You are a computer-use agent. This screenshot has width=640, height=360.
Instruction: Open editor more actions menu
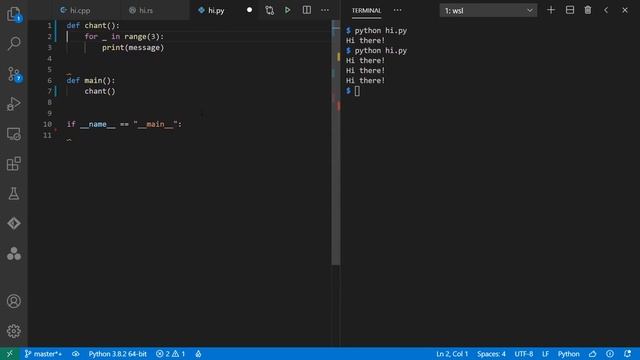[325, 10]
